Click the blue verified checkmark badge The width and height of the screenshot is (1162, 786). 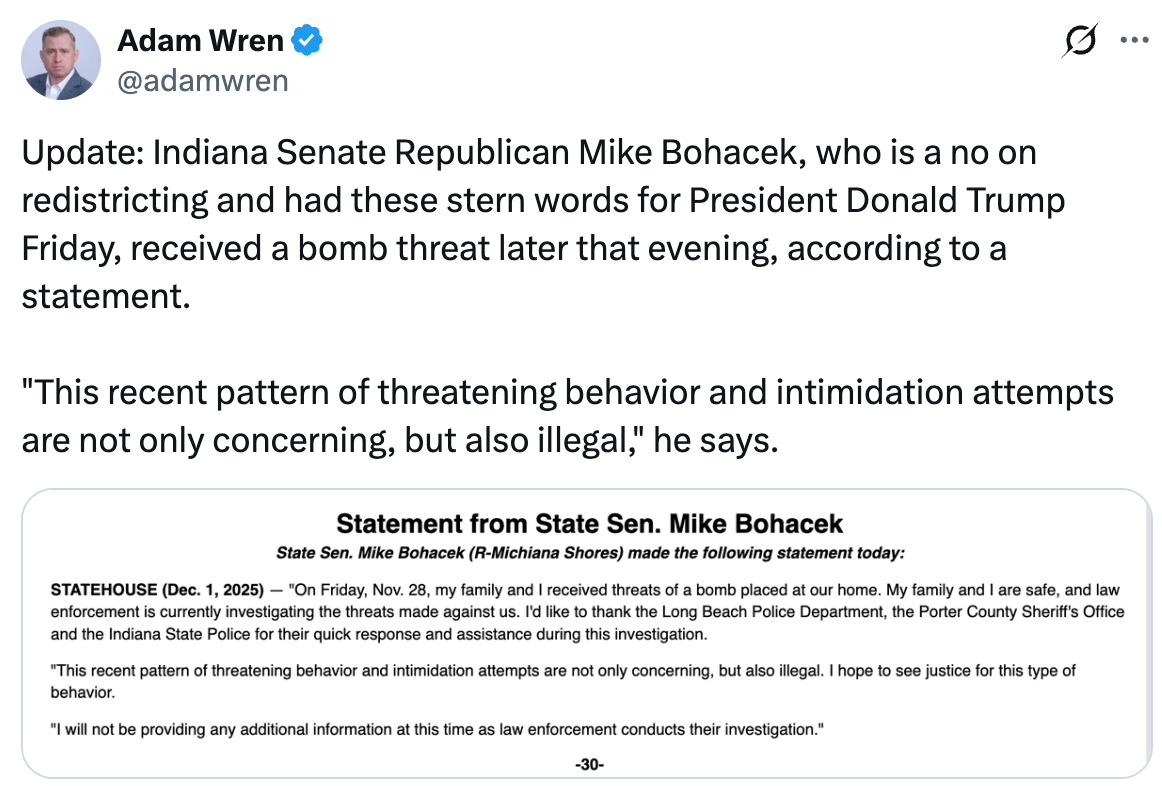click(305, 42)
